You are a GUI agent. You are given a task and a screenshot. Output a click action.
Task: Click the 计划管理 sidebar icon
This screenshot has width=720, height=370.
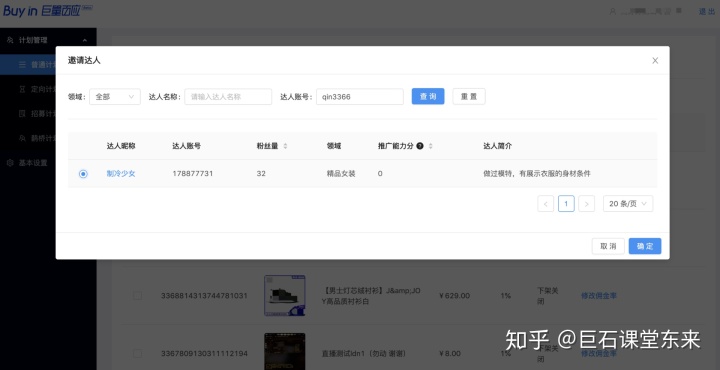[10, 40]
